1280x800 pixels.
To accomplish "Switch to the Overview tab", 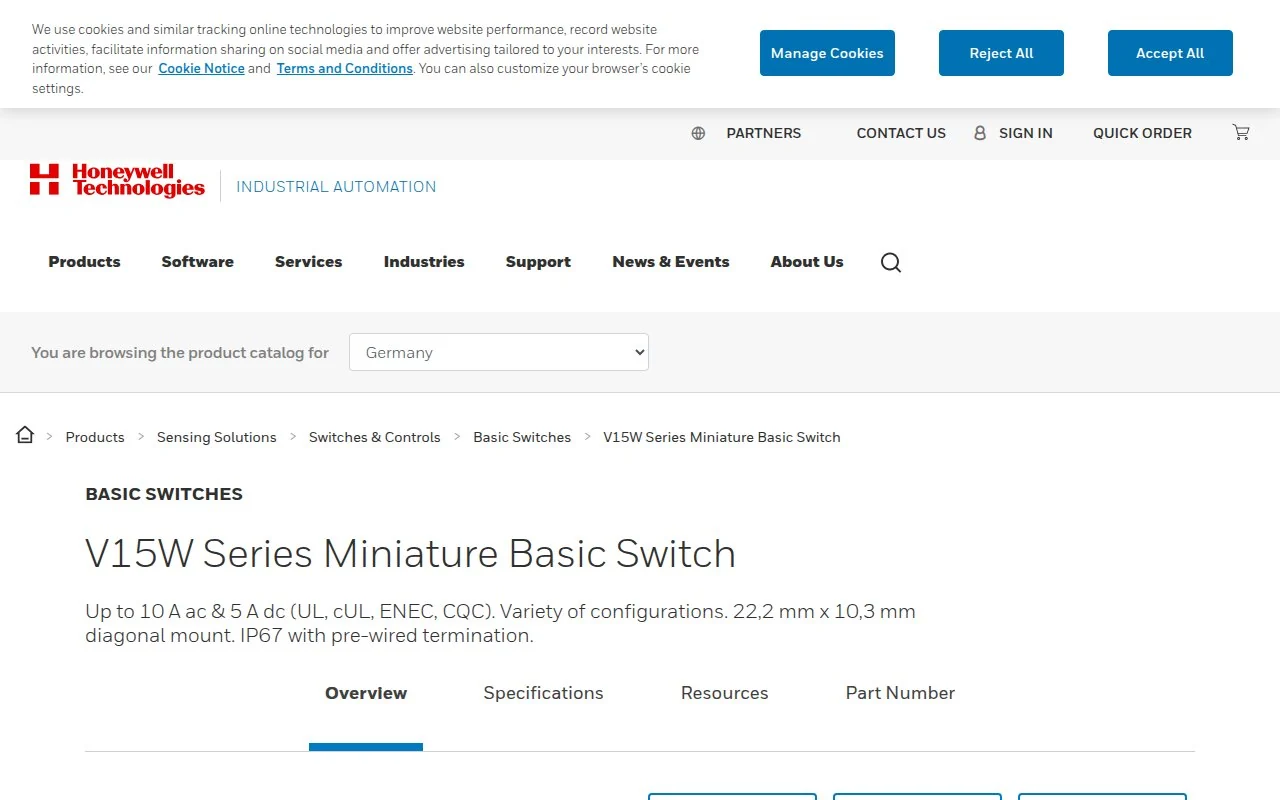I will 366,693.
